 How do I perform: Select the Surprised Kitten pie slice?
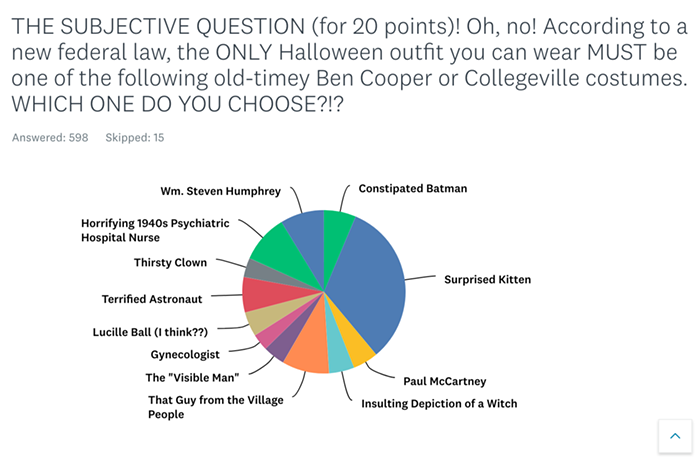(371, 286)
